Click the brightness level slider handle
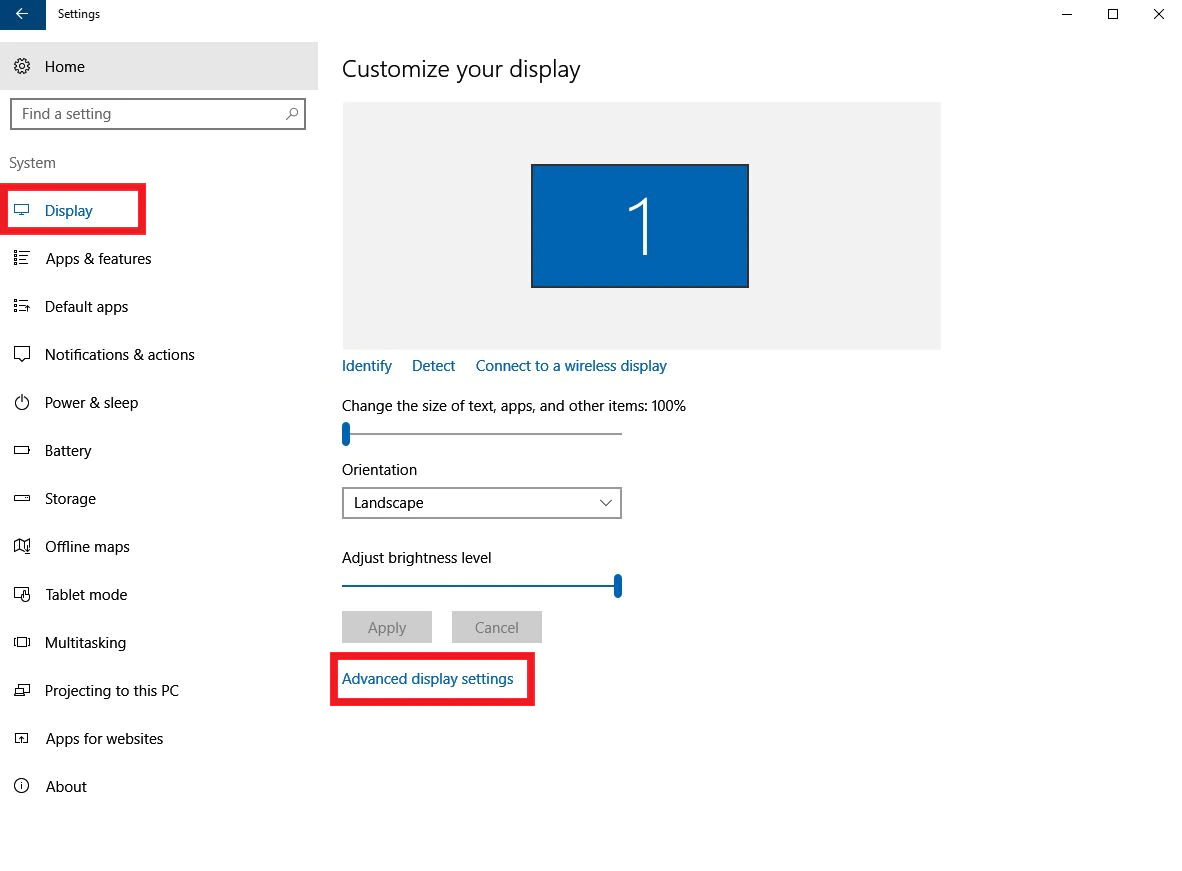The image size is (1182, 871). pyautogui.click(x=618, y=586)
